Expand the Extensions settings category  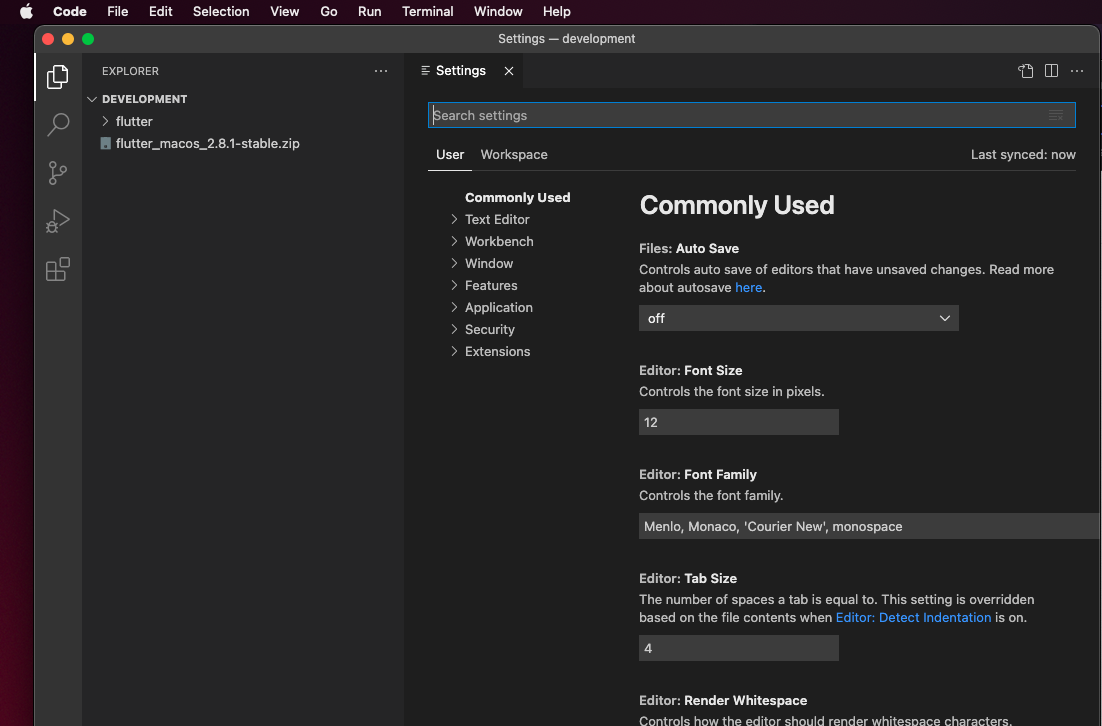pyautogui.click(x=455, y=351)
